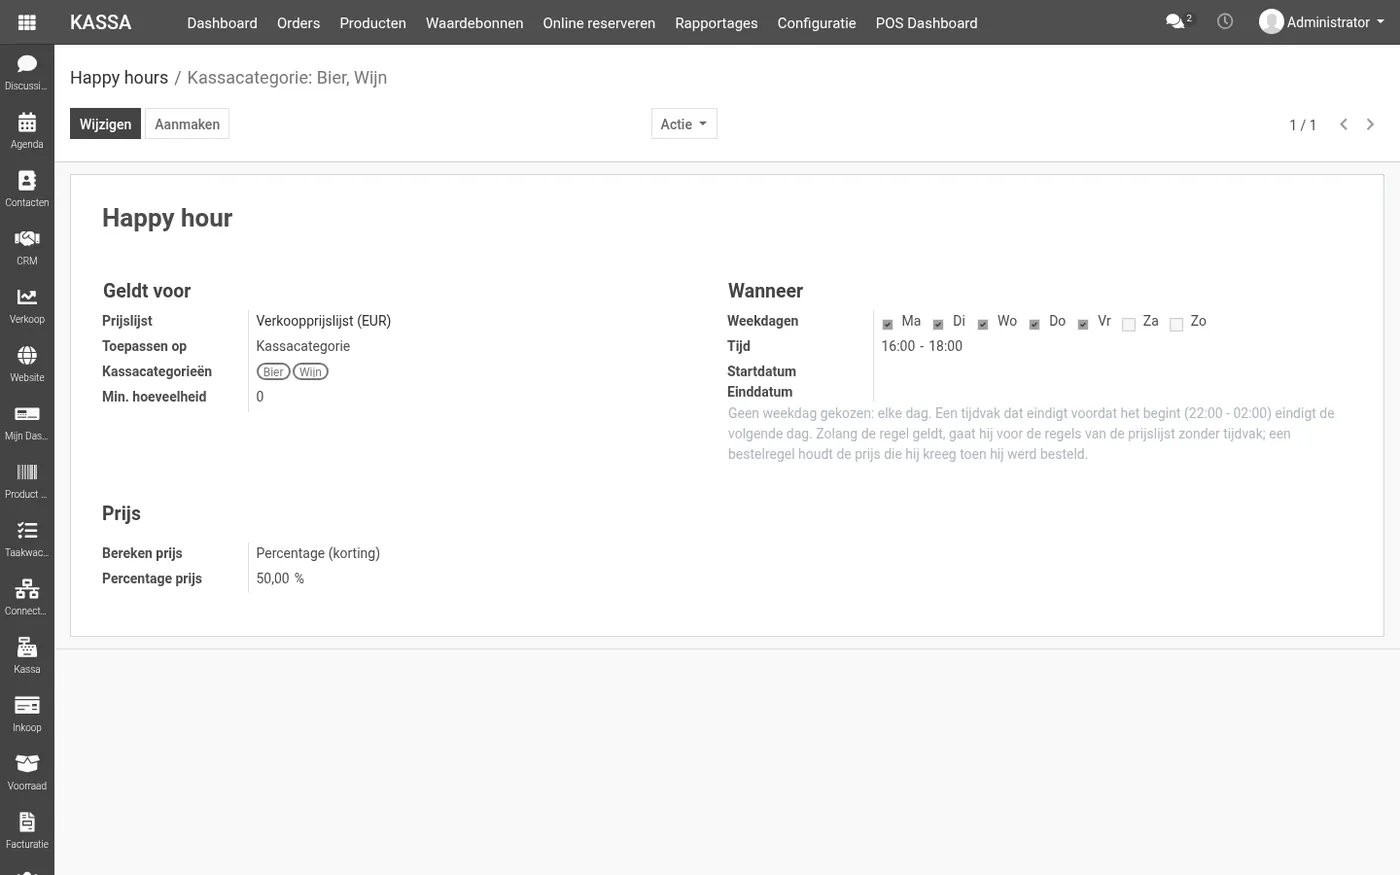Open the apps grid menu icon

click(27, 22)
